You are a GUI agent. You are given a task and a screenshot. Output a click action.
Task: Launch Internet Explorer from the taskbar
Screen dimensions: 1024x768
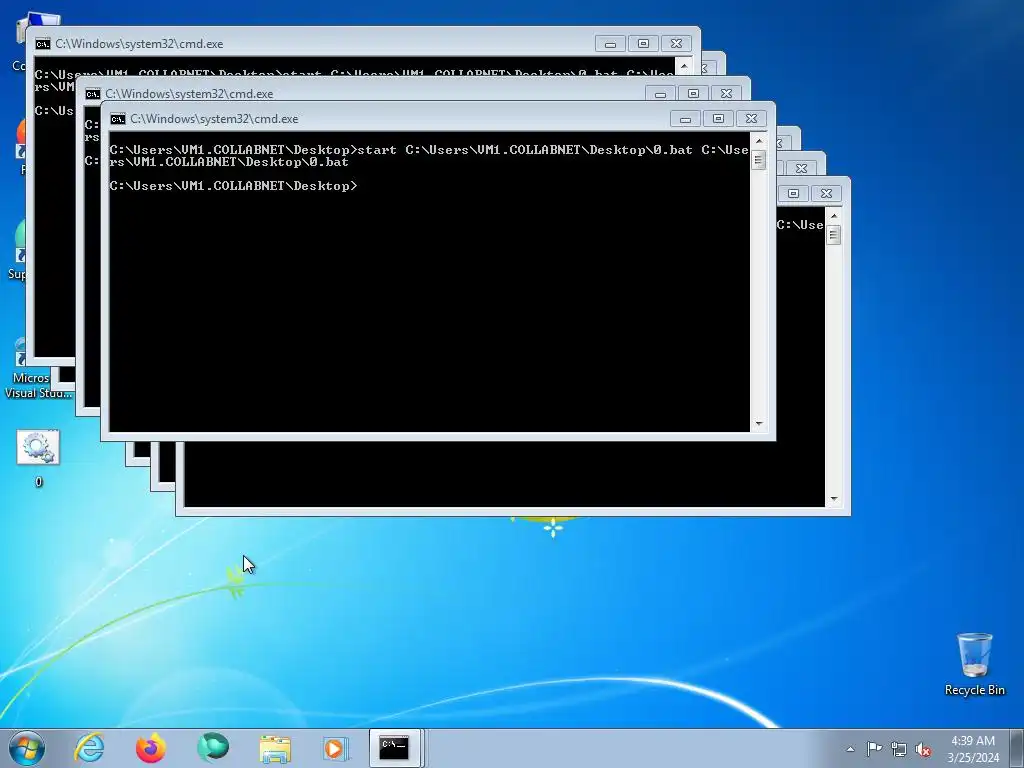89,748
